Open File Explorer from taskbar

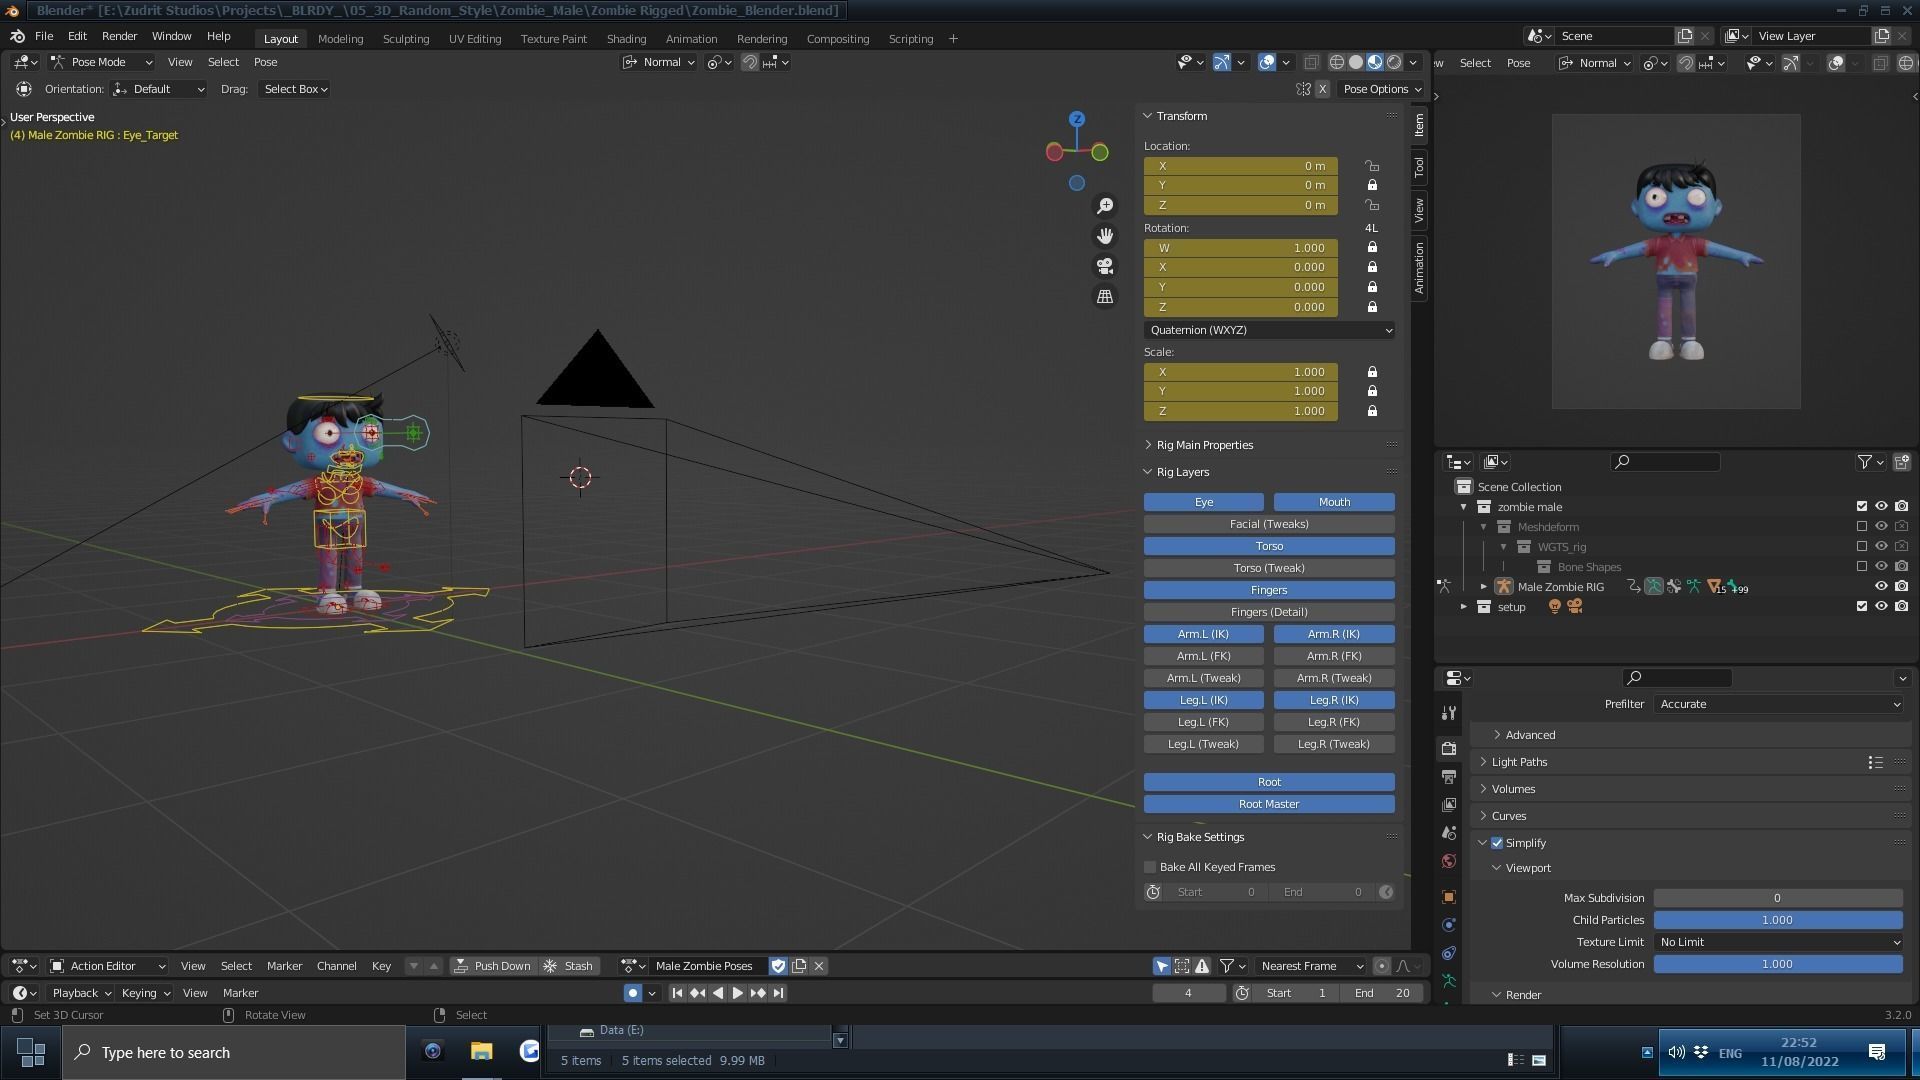pos(481,1051)
